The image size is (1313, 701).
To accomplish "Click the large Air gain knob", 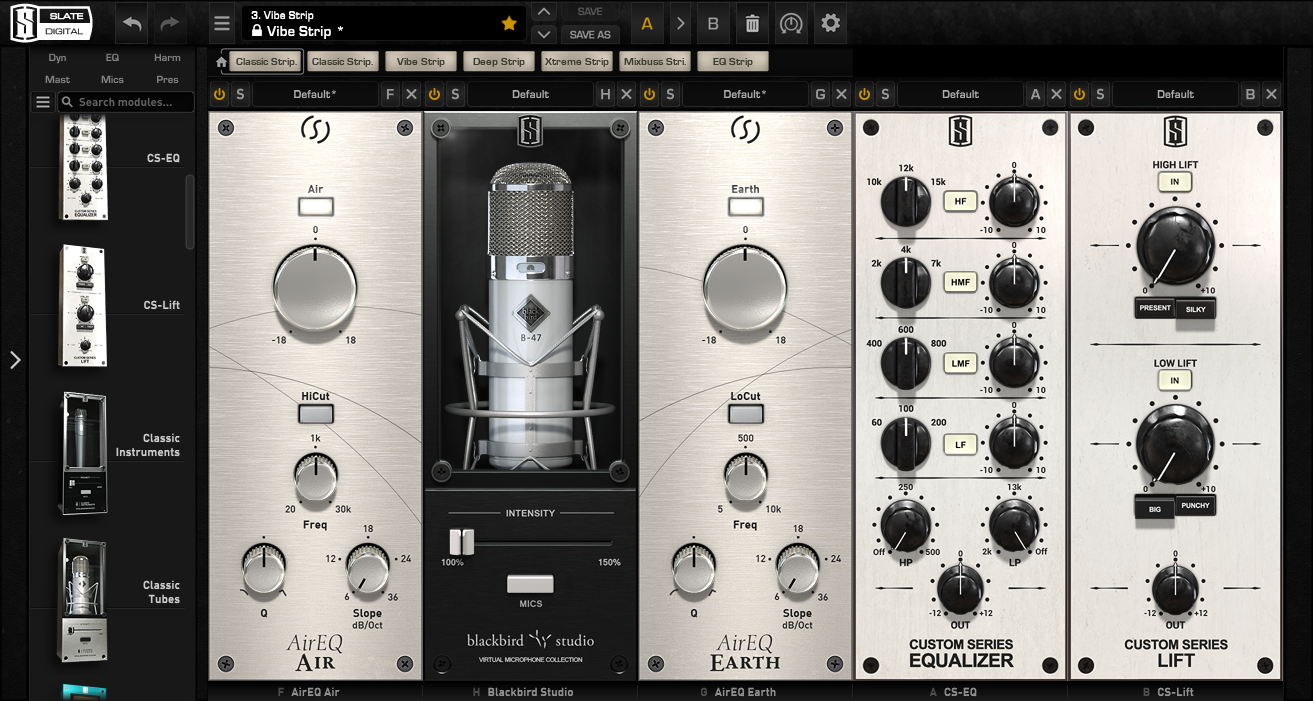I will [x=315, y=290].
